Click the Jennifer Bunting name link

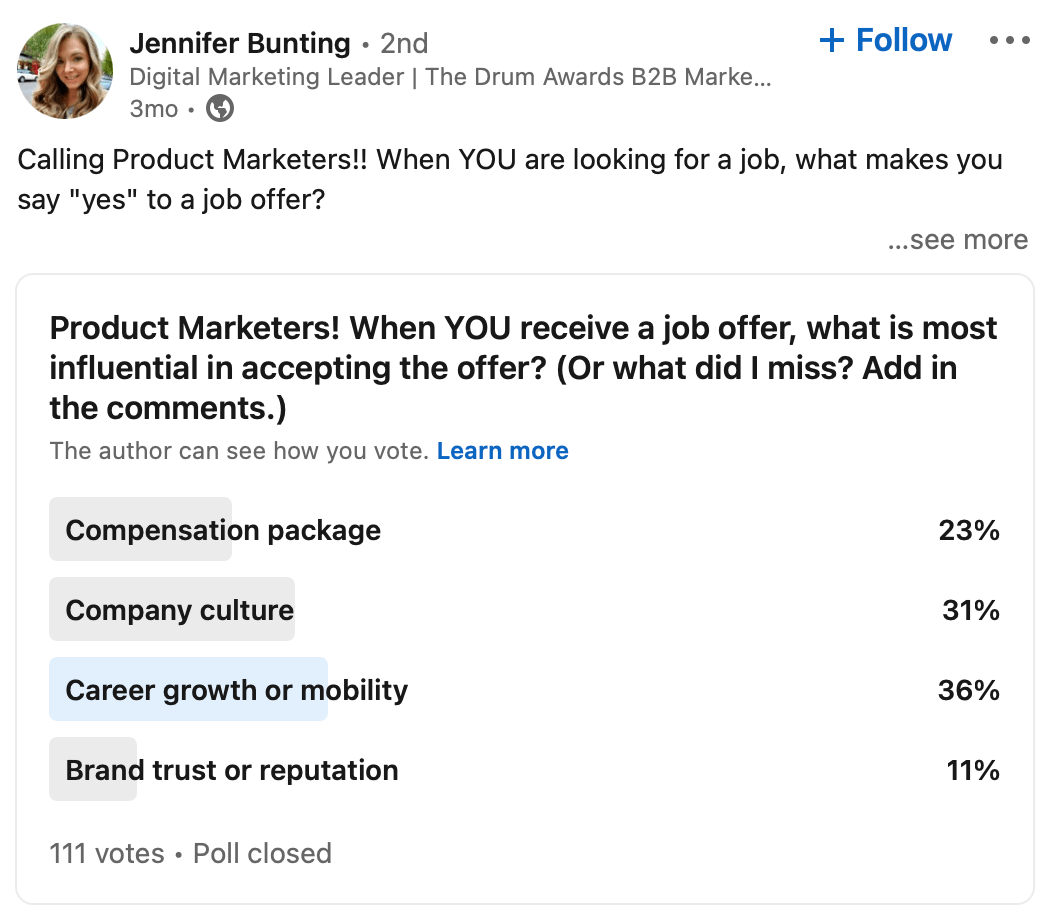pos(240,44)
